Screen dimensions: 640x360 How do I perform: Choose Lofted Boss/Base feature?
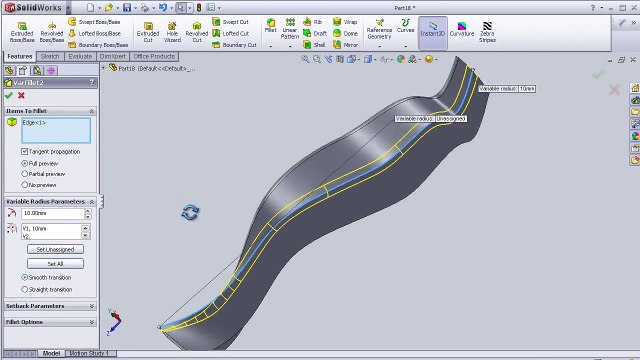(x=94, y=33)
